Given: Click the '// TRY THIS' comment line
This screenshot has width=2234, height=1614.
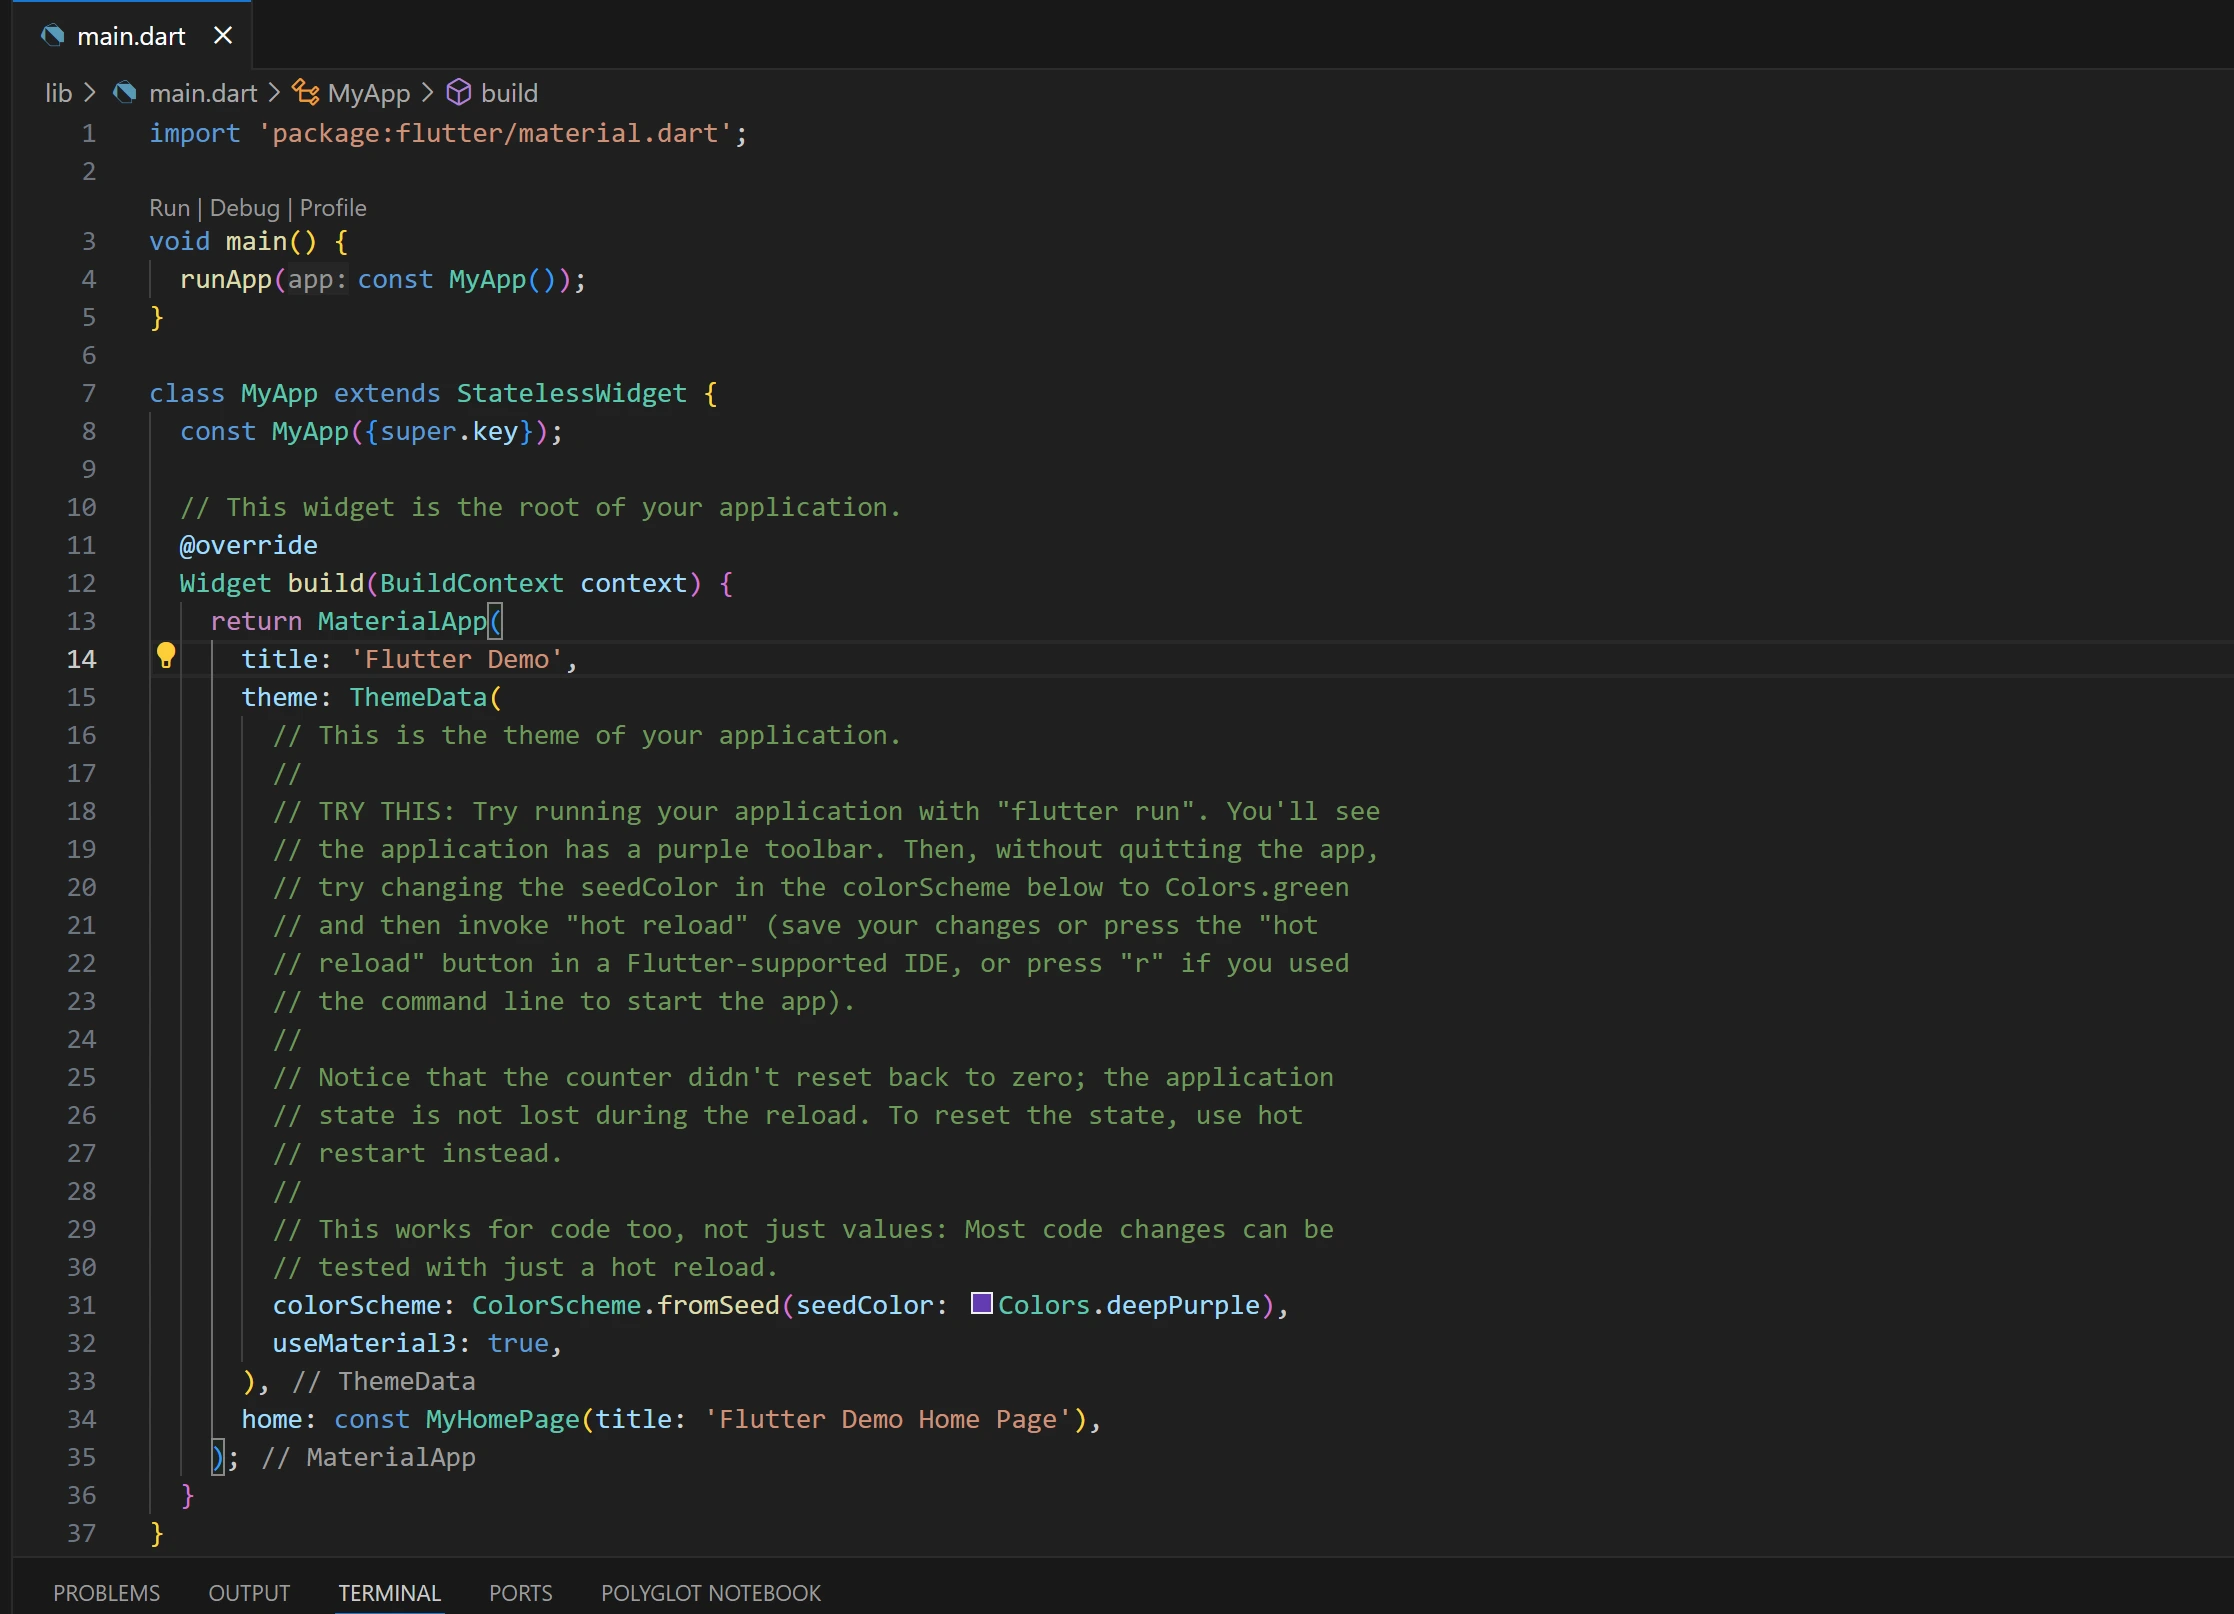Looking at the screenshot, I should 826,811.
